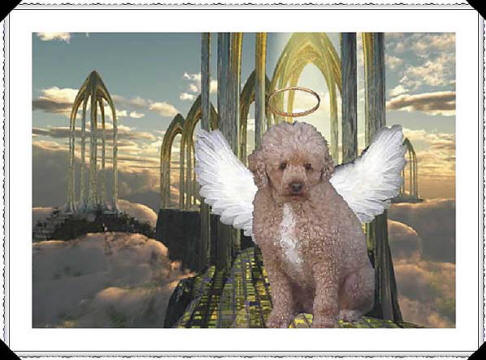Click the poodle's black nose
486x360 pixels.
(296, 187)
